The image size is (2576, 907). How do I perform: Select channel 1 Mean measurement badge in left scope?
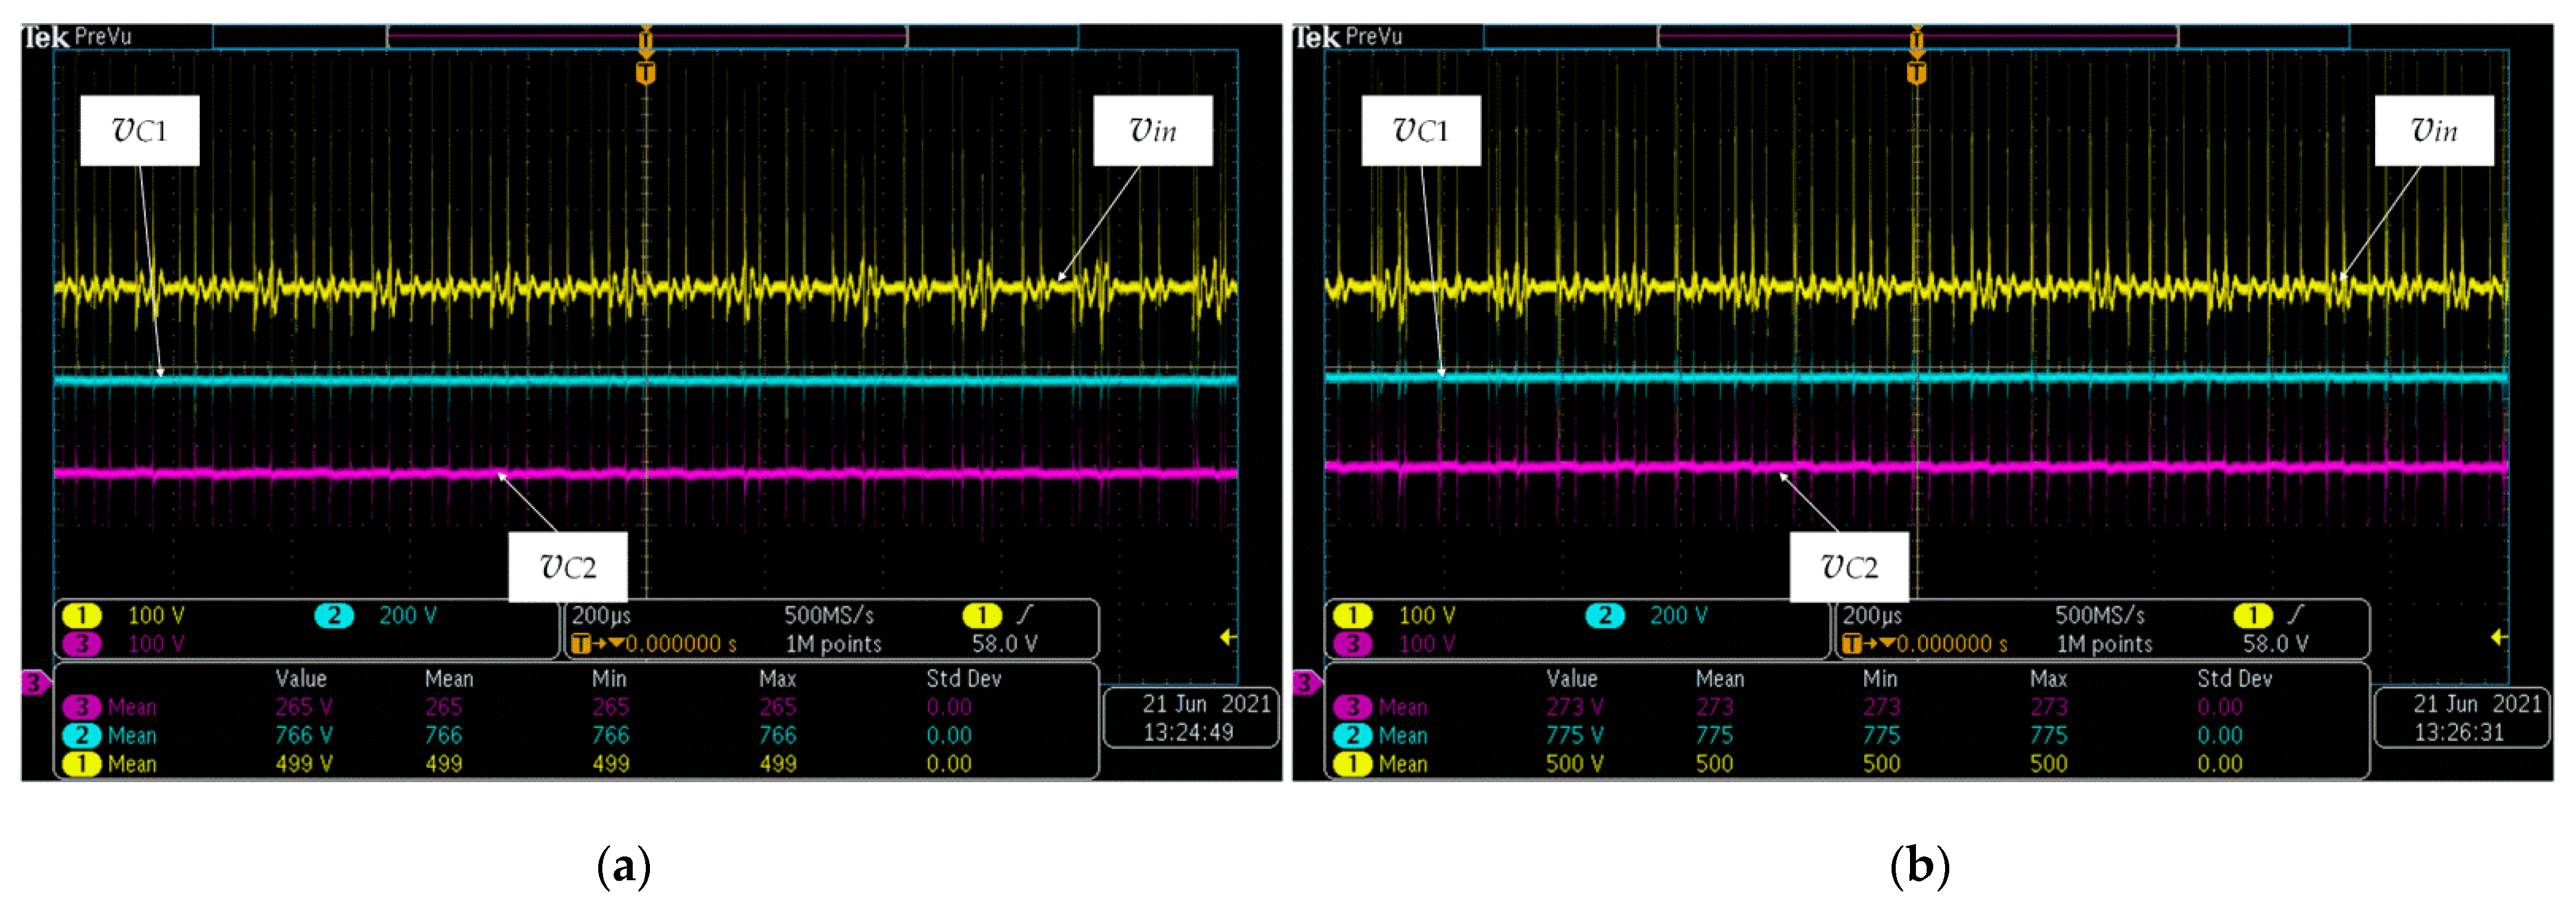point(82,764)
